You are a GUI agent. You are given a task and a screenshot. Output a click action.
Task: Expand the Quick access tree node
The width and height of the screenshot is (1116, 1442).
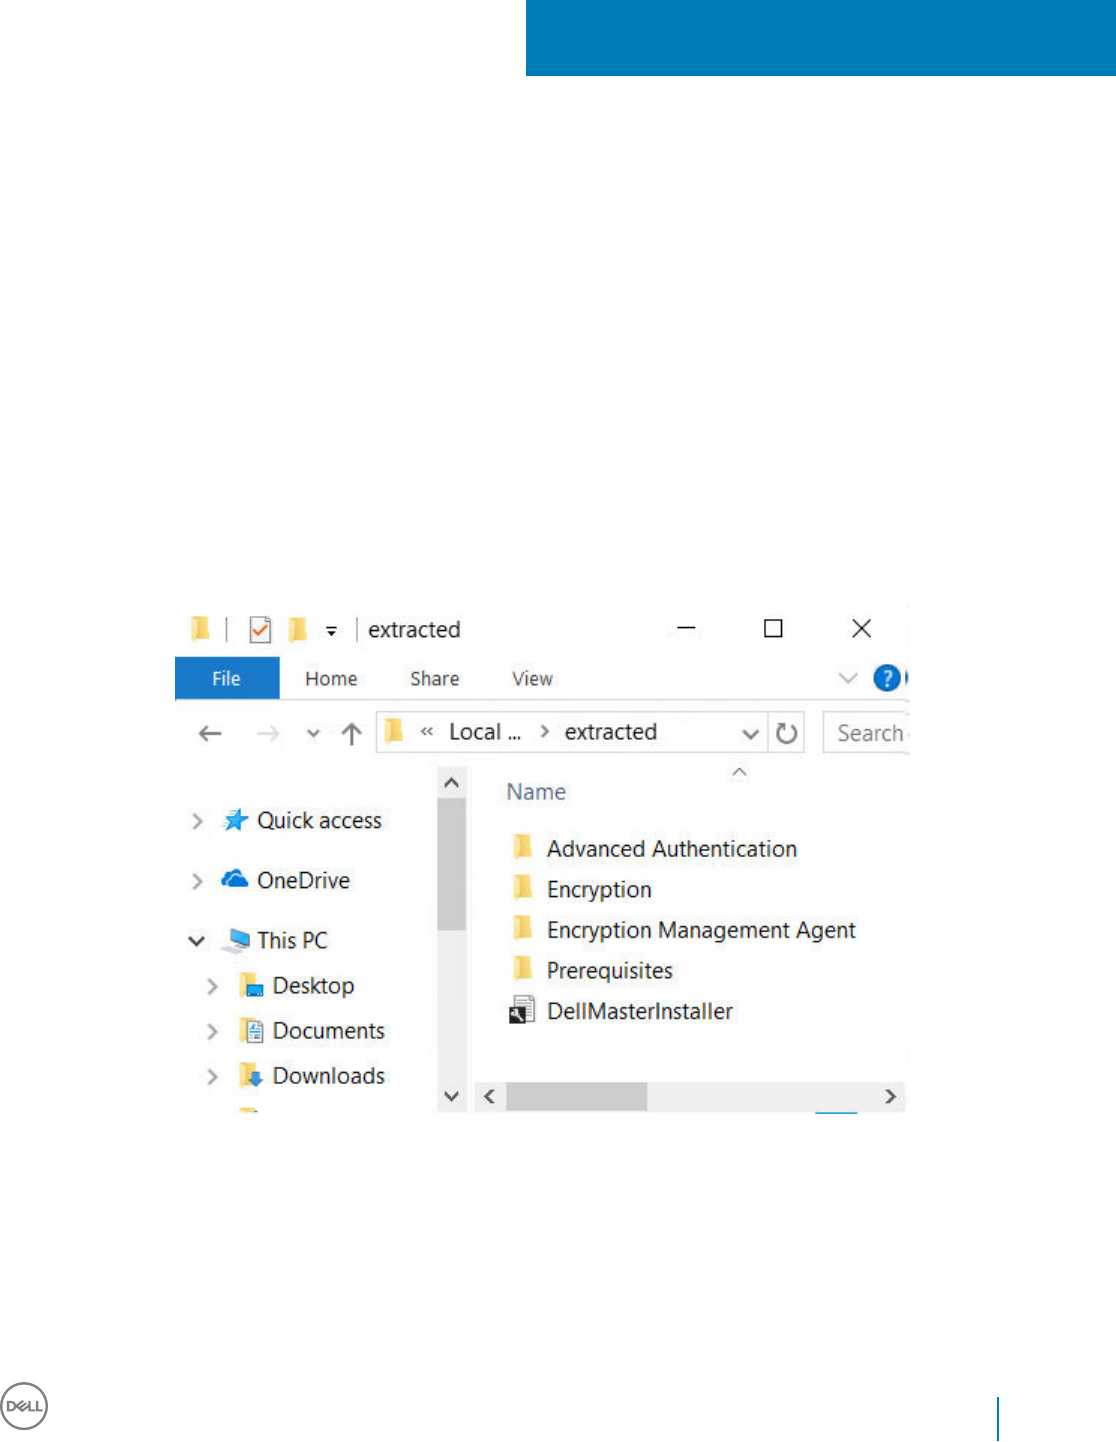197,821
